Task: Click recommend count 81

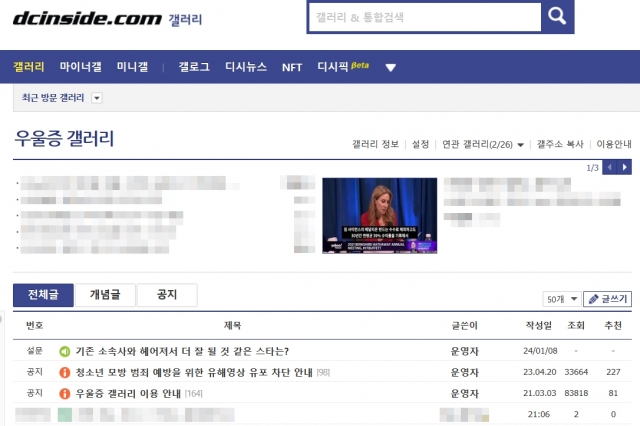Action: pos(613,393)
